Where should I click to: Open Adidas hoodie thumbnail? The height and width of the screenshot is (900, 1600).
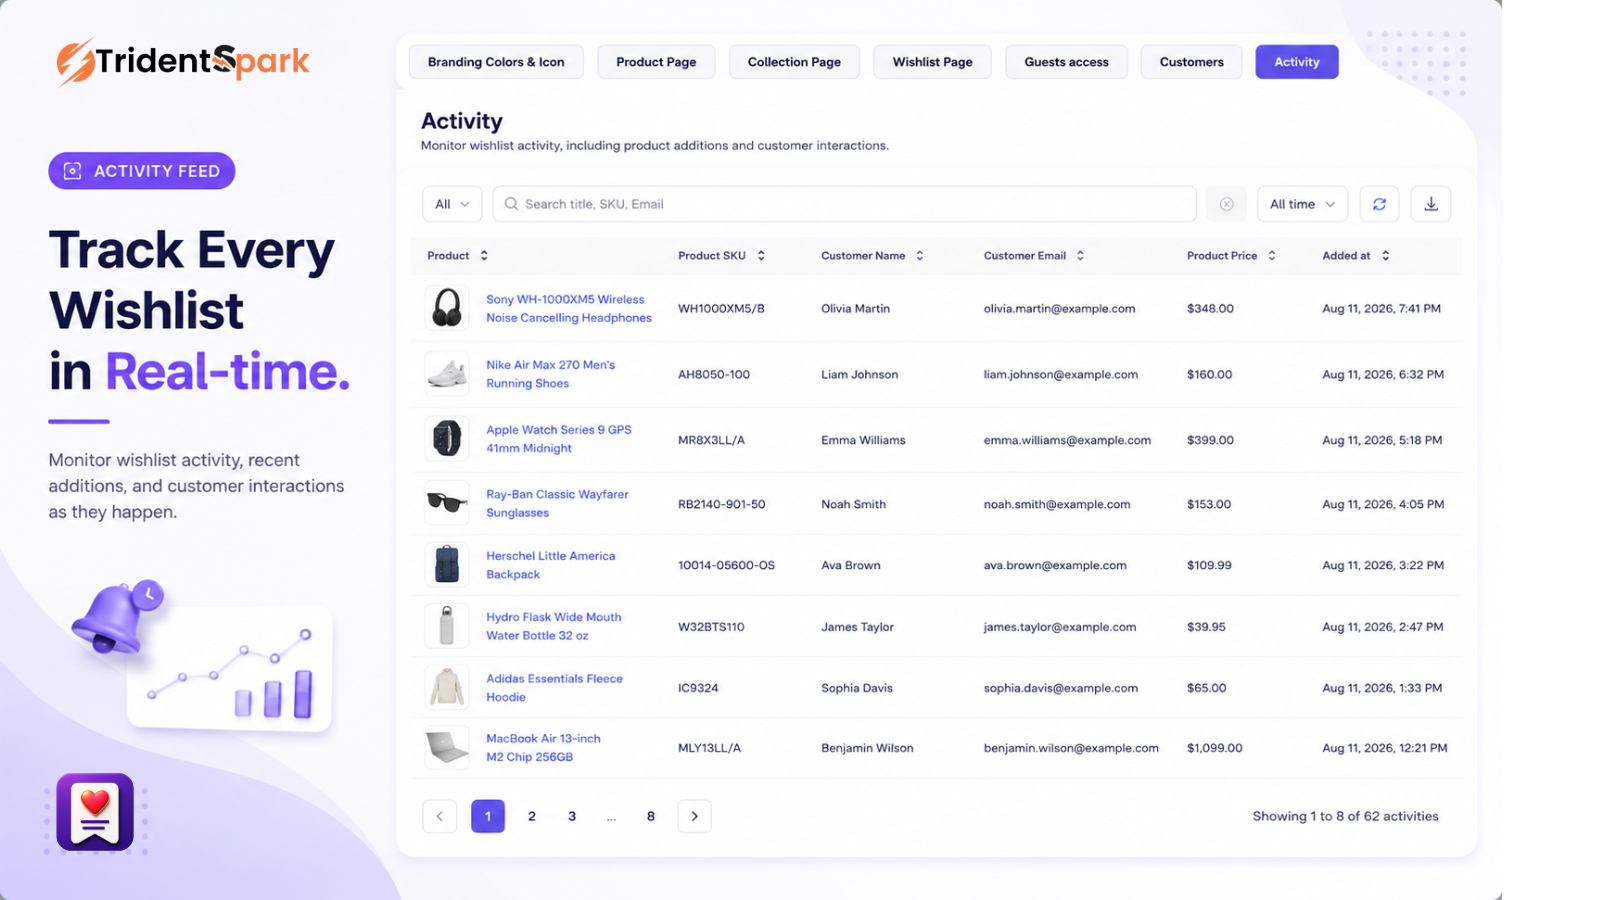click(447, 688)
